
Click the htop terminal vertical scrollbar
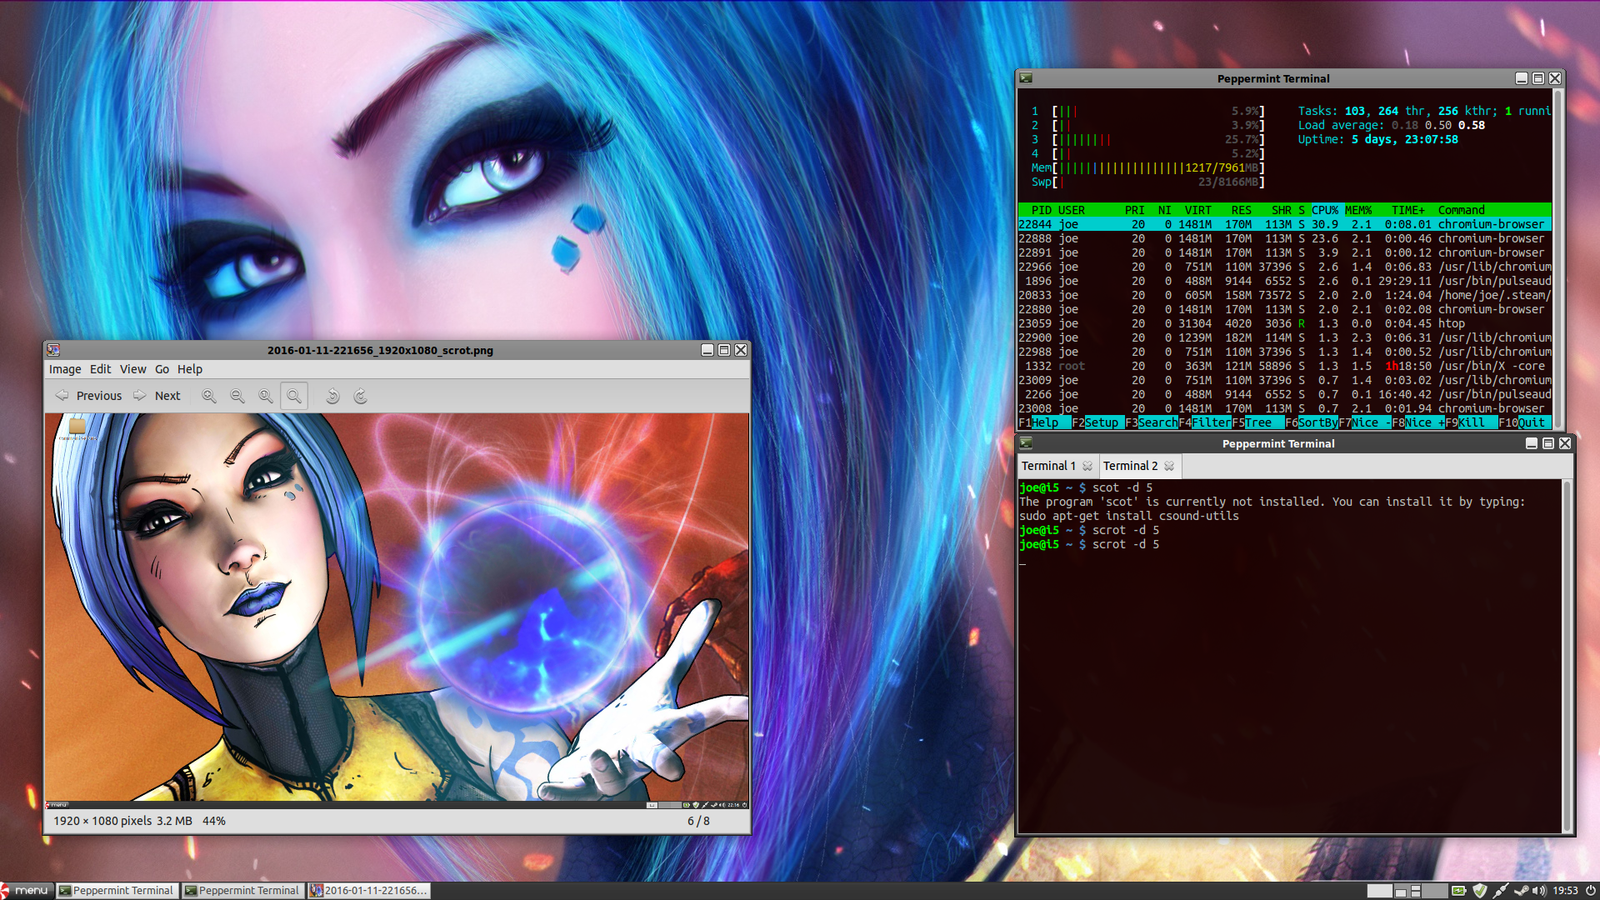(x=1557, y=260)
